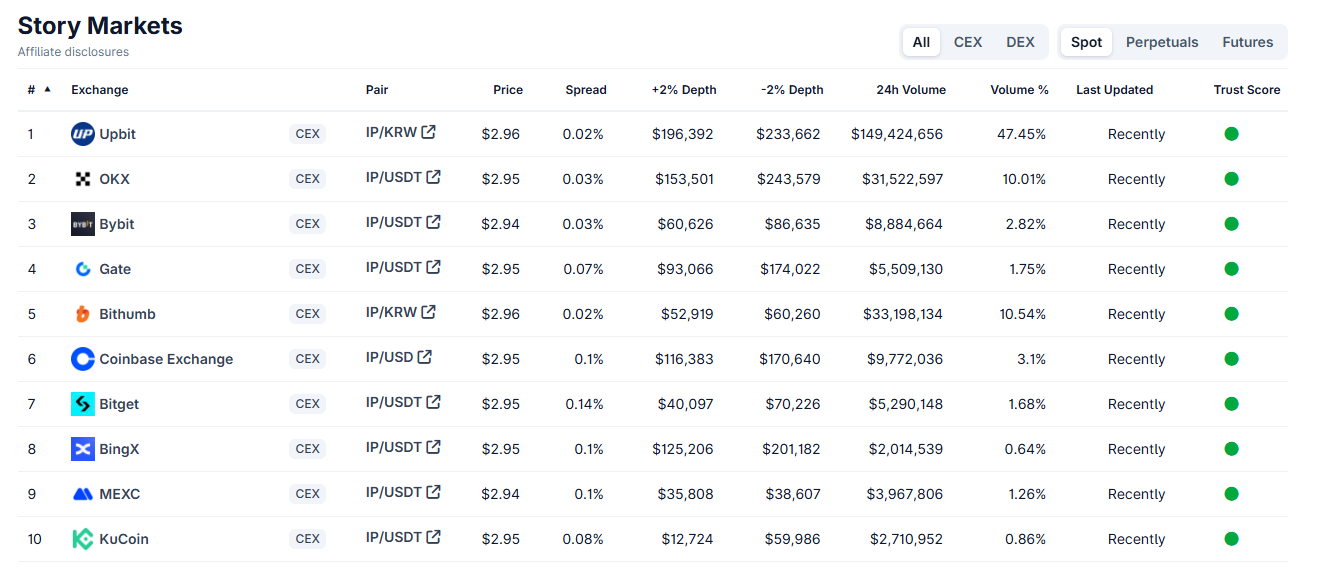Click the OKX exchange logo icon
1317x574 pixels.
click(x=83, y=179)
